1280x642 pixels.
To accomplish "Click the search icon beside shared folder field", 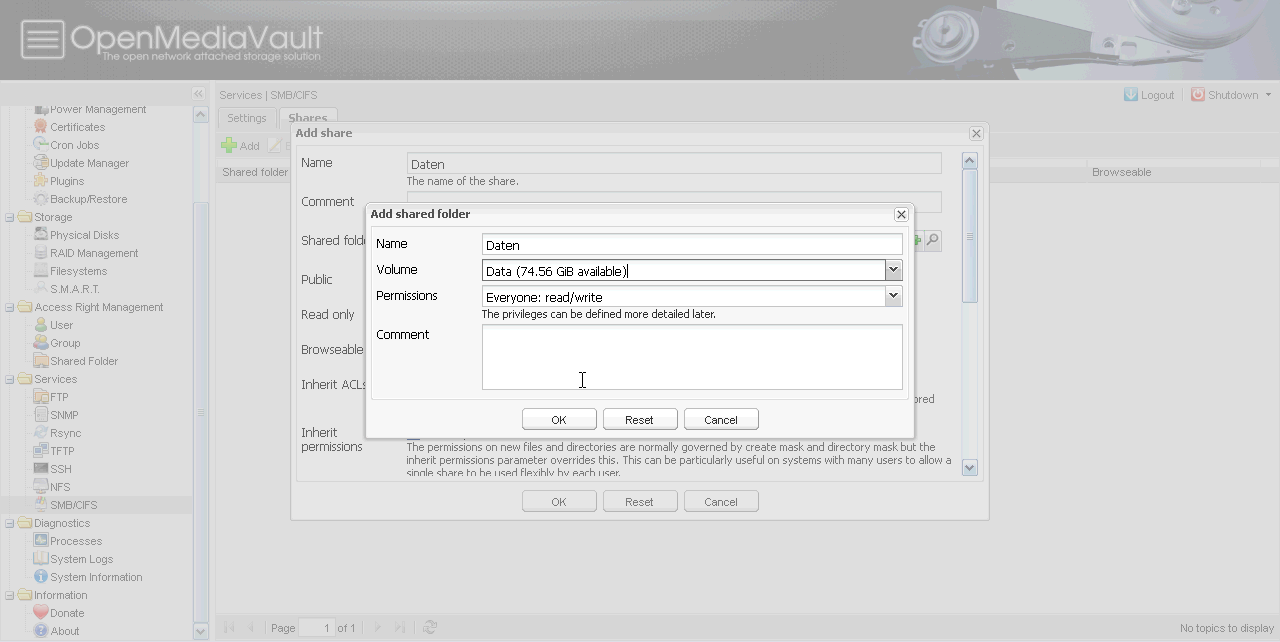I will pos(932,240).
